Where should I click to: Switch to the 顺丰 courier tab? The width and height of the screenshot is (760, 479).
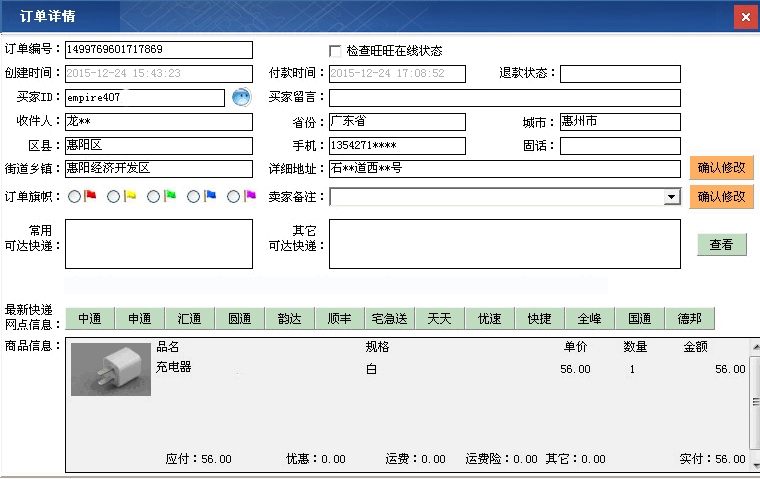tap(340, 319)
